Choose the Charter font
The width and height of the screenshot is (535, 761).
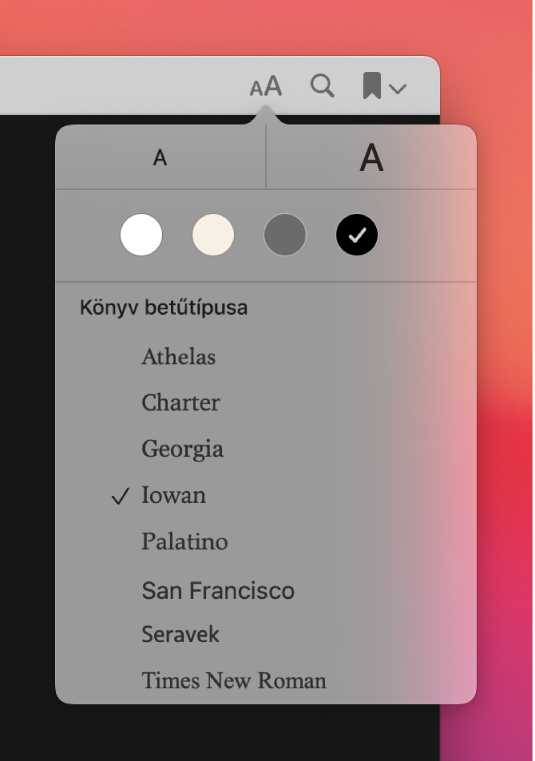coord(181,403)
